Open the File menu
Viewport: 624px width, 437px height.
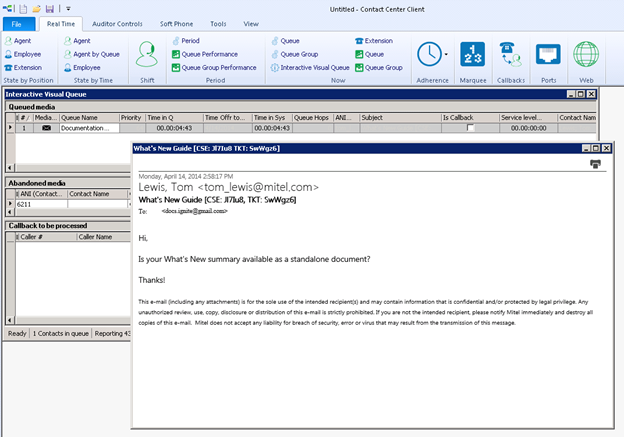click(19, 24)
